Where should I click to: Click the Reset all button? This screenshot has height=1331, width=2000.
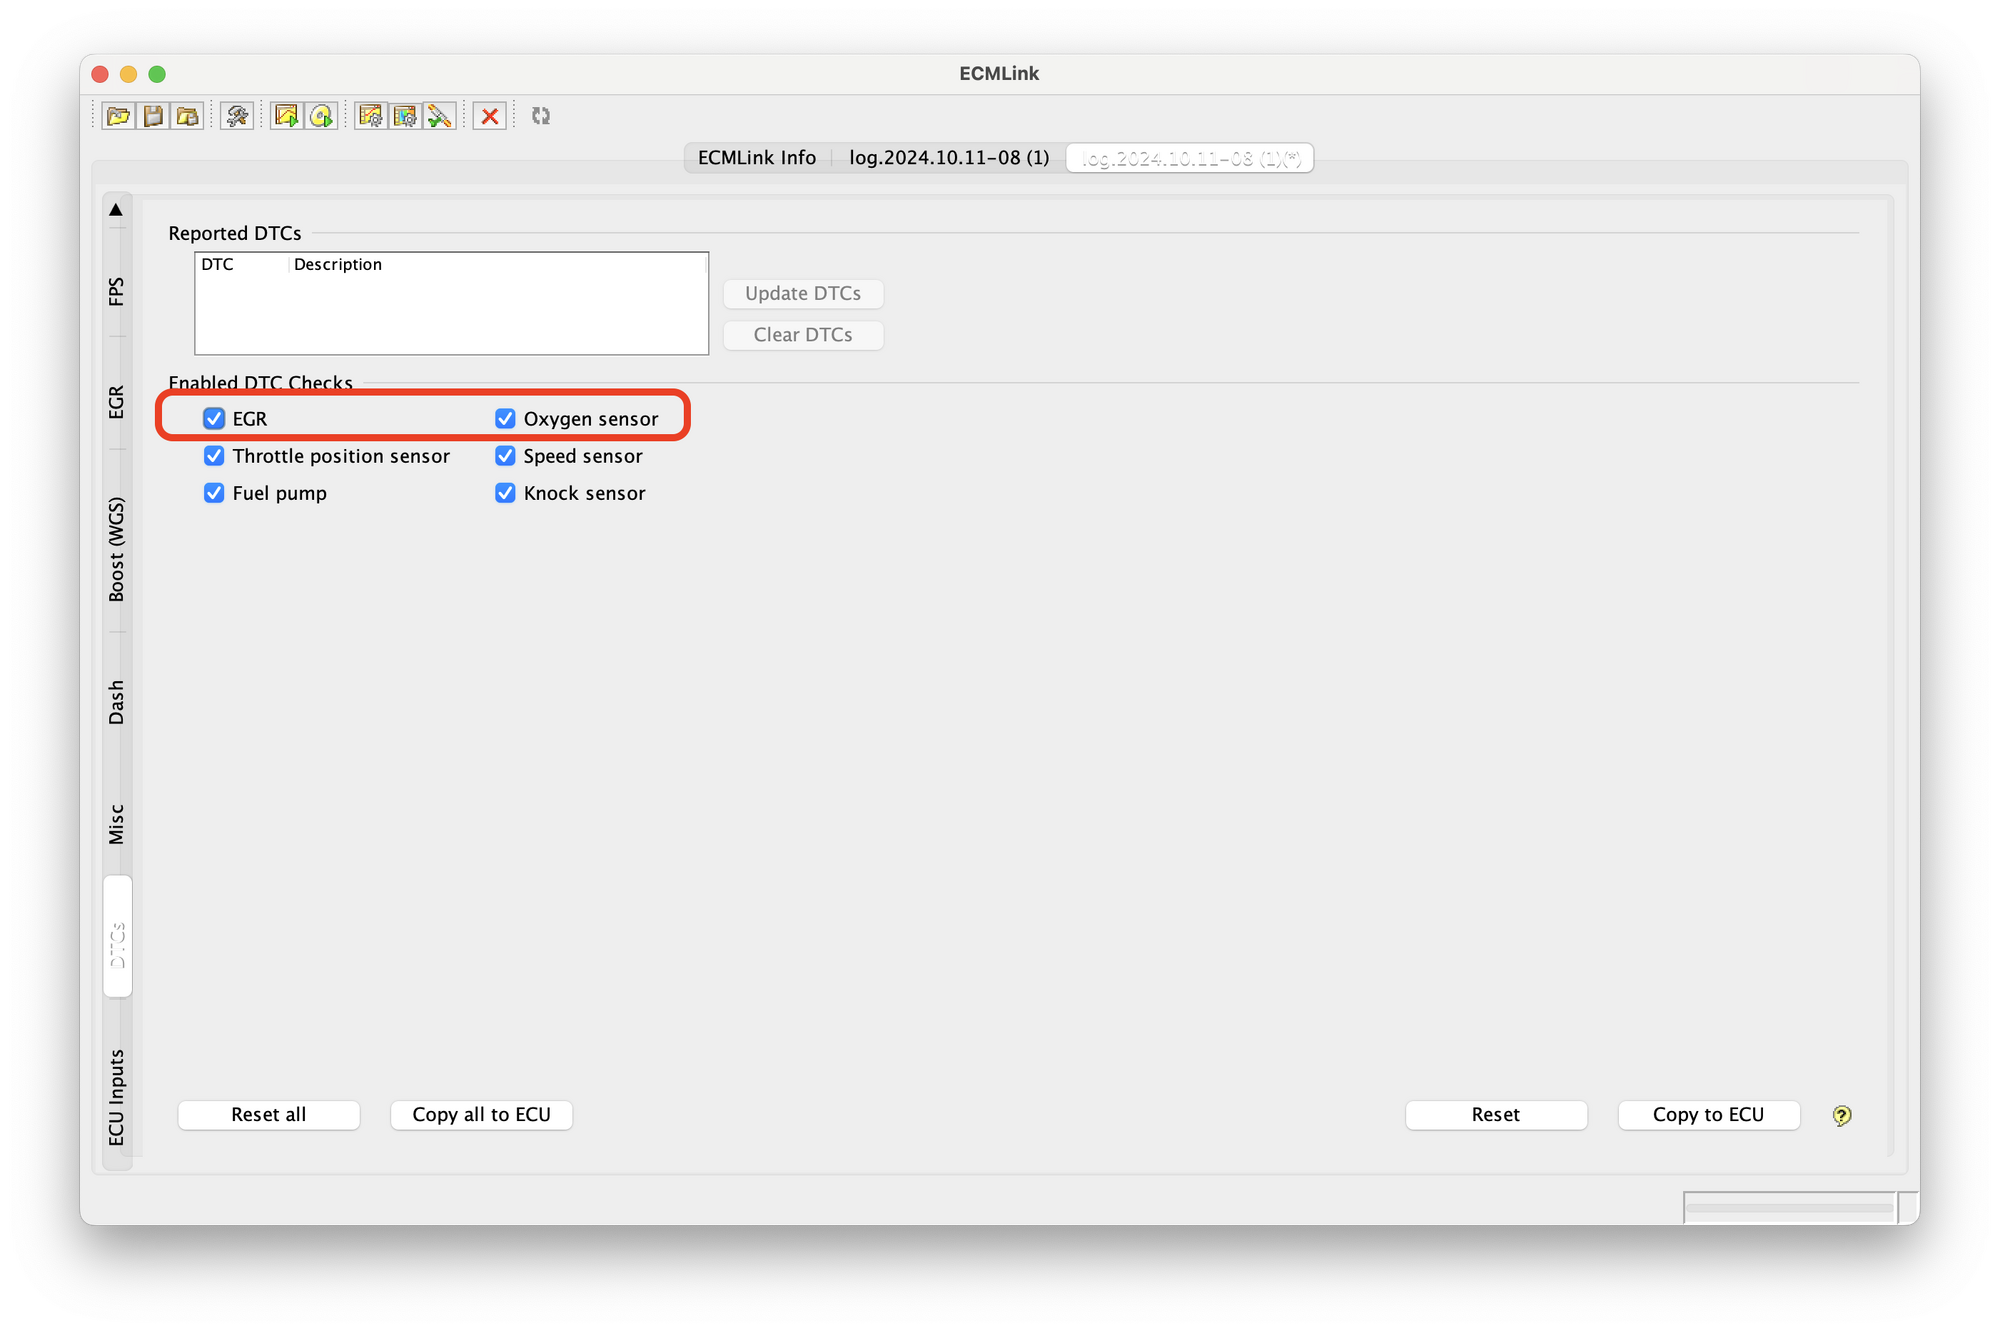pyautogui.click(x=269, y=1115)
